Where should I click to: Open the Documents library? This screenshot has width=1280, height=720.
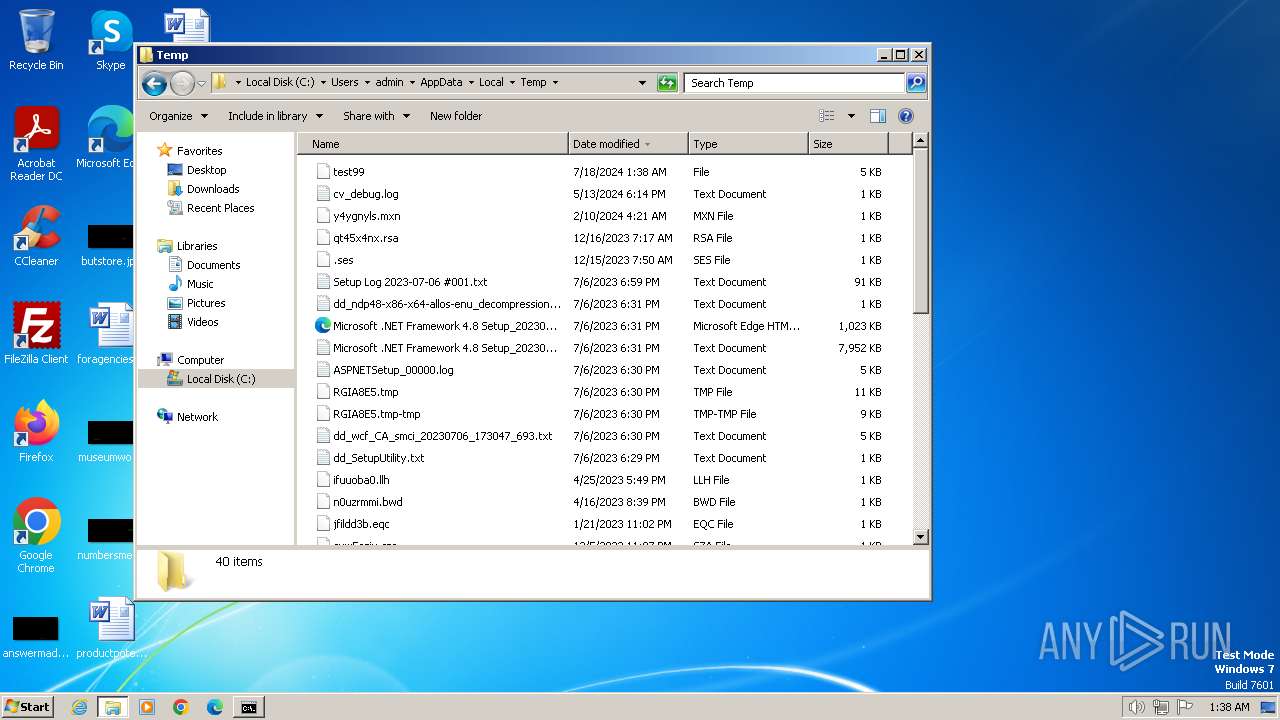213,265
